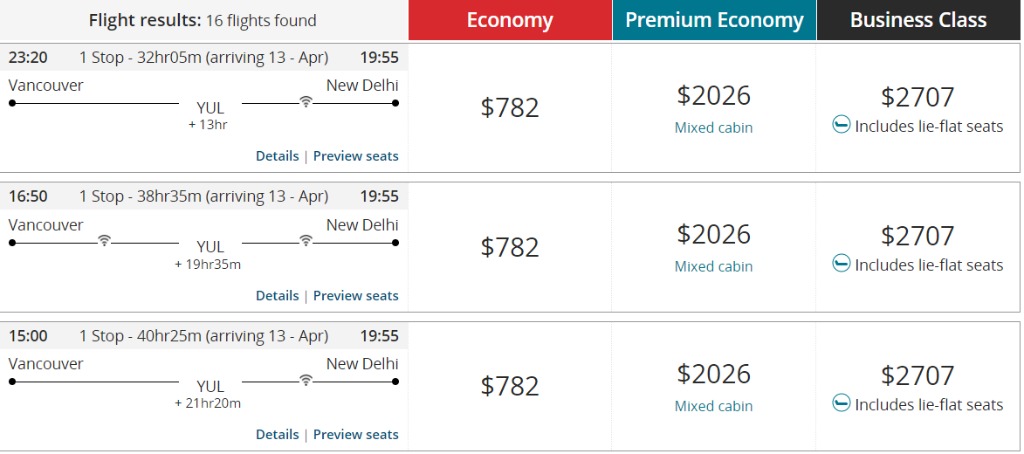Click second Wi-Fi icon on 16:50 flight route

click(305, 241)
